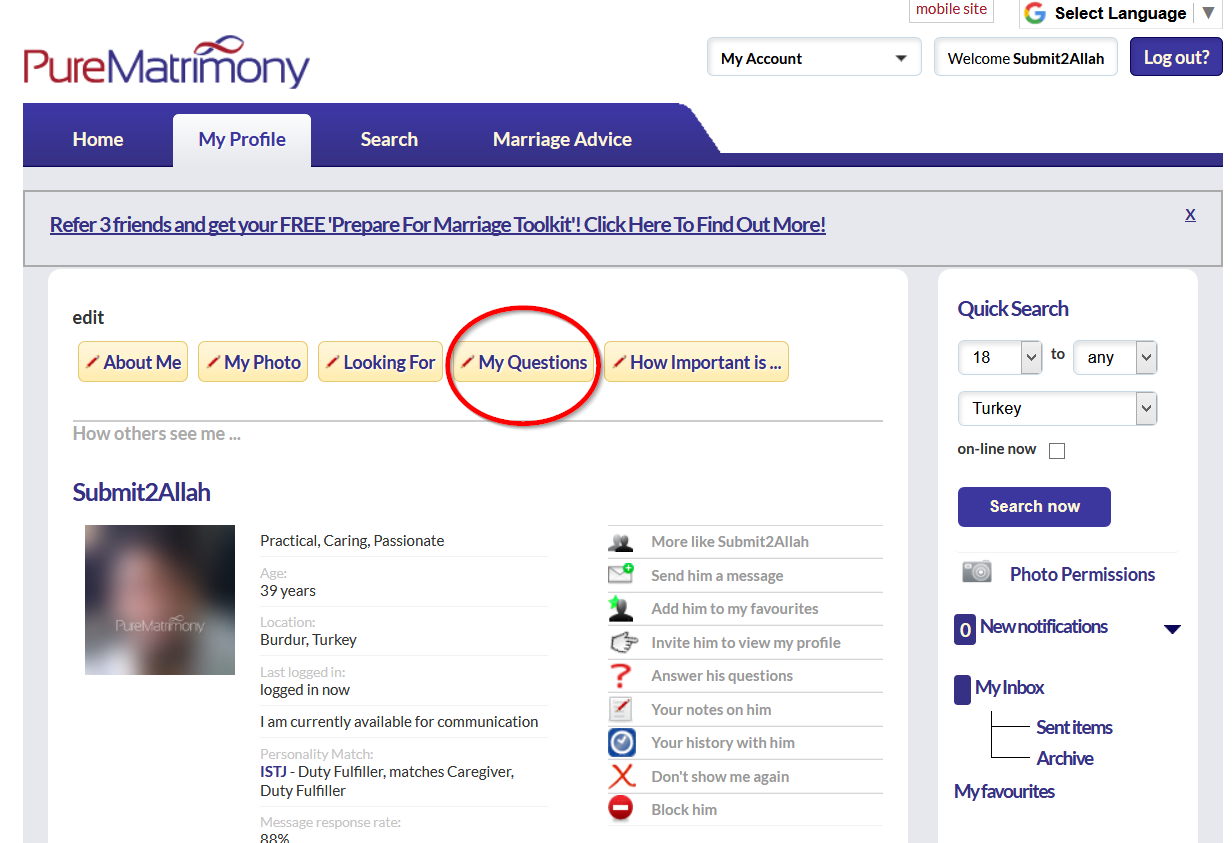The height and width of the screenshot is (843, 1232).
Task: Click the red Block him icon
Action: [621, 808]
